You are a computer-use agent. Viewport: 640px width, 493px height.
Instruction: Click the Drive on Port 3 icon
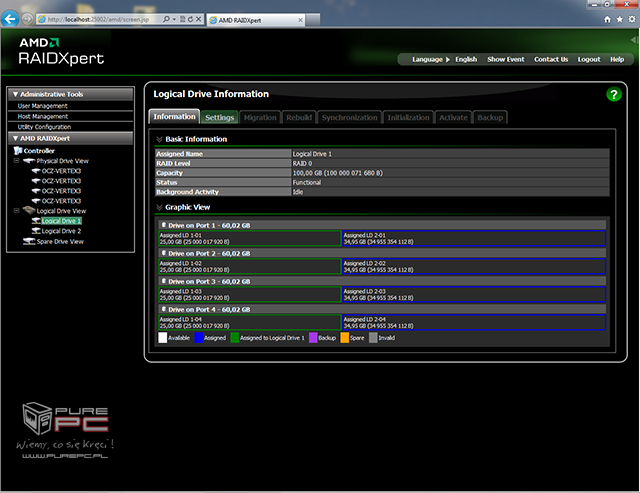[x=164, y=281]
